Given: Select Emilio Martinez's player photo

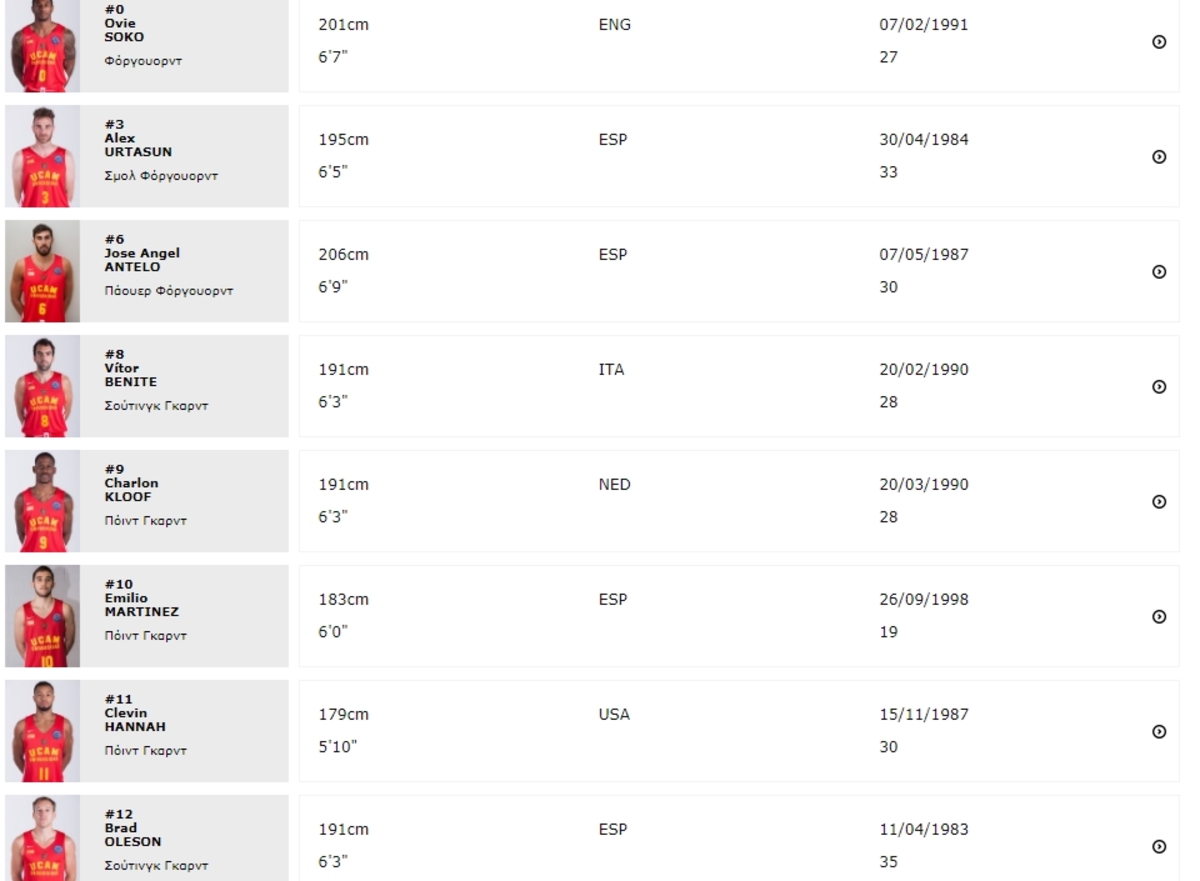Looking at the screenshot, I should pos(42,616).
